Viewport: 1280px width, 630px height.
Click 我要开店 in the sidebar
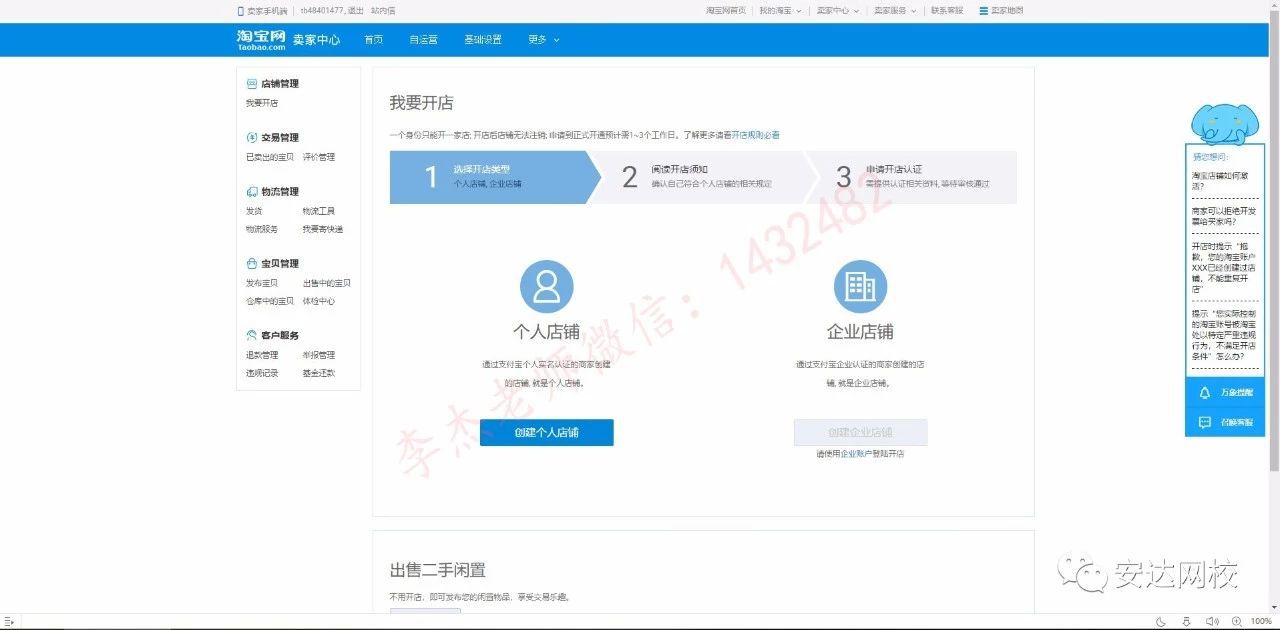[262, 103]
